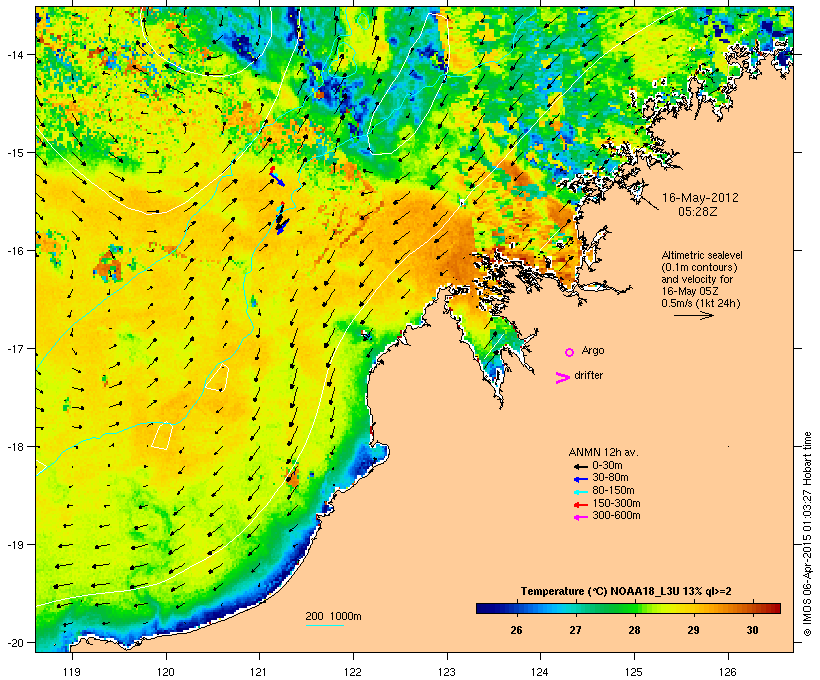Click the blue mooring current arrow near 121 -15
Image resolution: width=820 pixels, height=680 pixels.
pos(278,180)
